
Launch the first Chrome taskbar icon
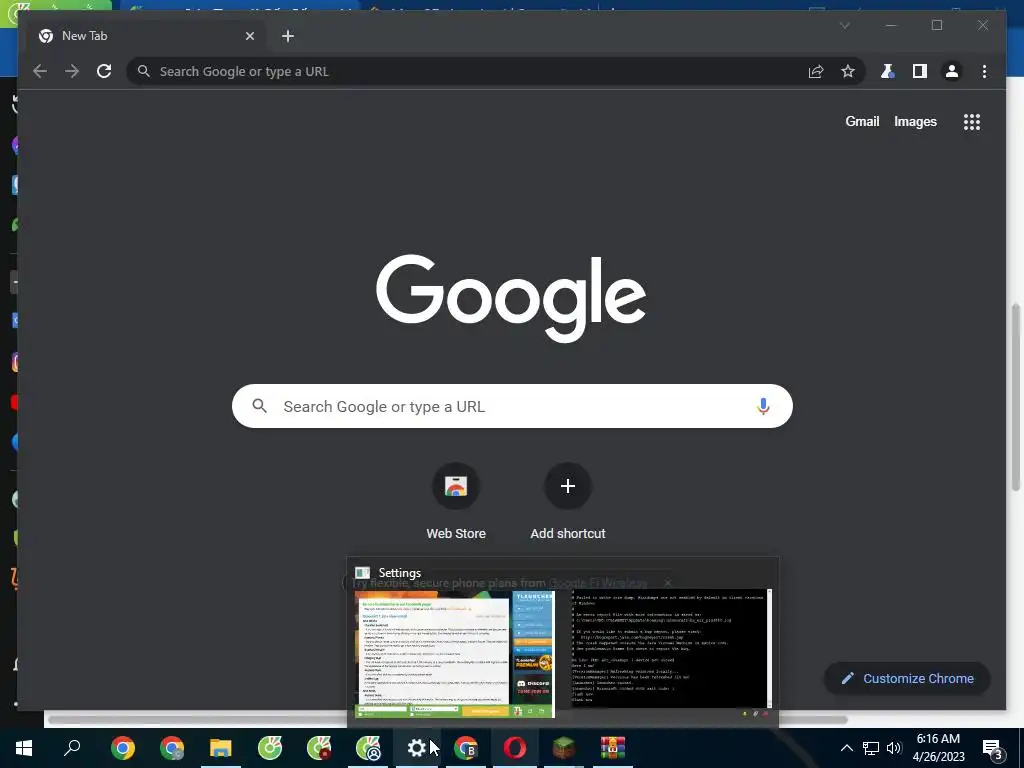122,748
